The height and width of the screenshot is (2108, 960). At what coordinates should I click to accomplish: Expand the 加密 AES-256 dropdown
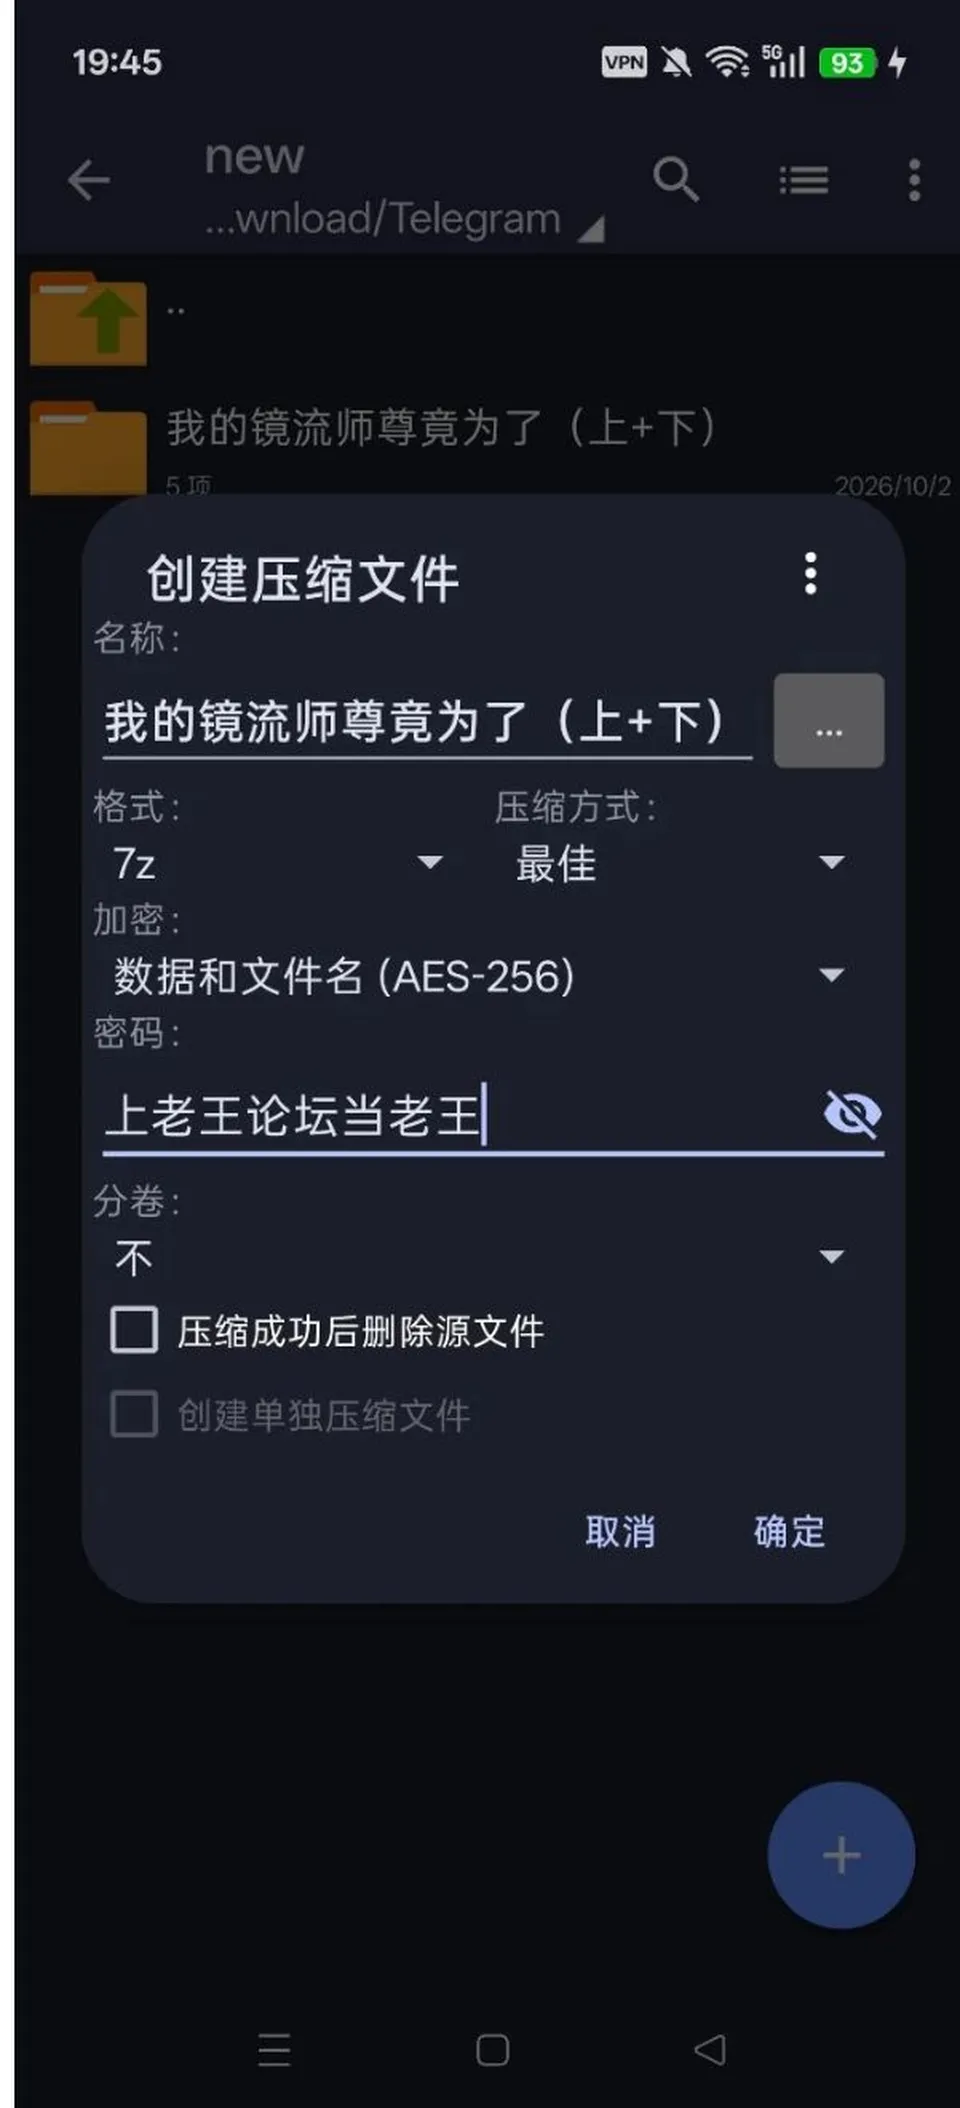coord(479,975)
